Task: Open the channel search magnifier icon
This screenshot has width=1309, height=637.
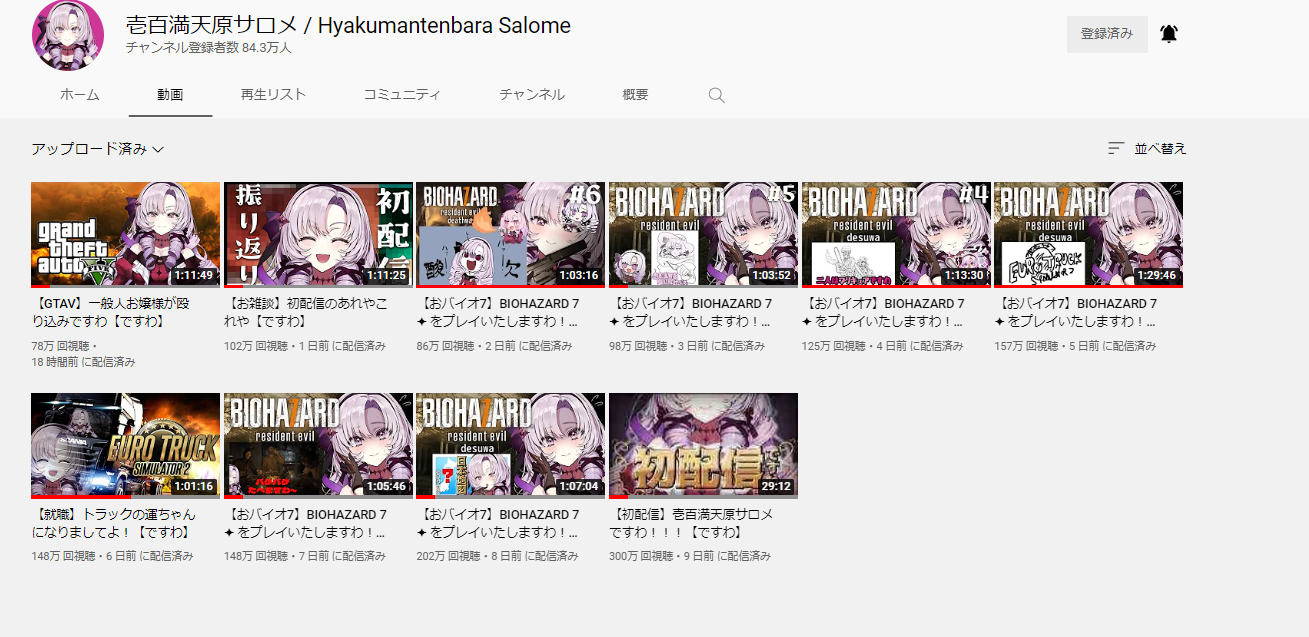Action: [x=716, y=95]
